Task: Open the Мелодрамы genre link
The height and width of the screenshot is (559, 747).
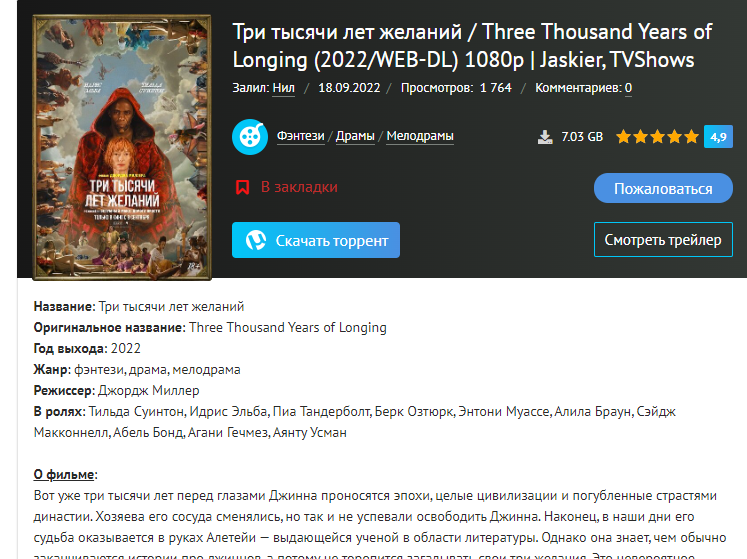Action: [420, 136]
